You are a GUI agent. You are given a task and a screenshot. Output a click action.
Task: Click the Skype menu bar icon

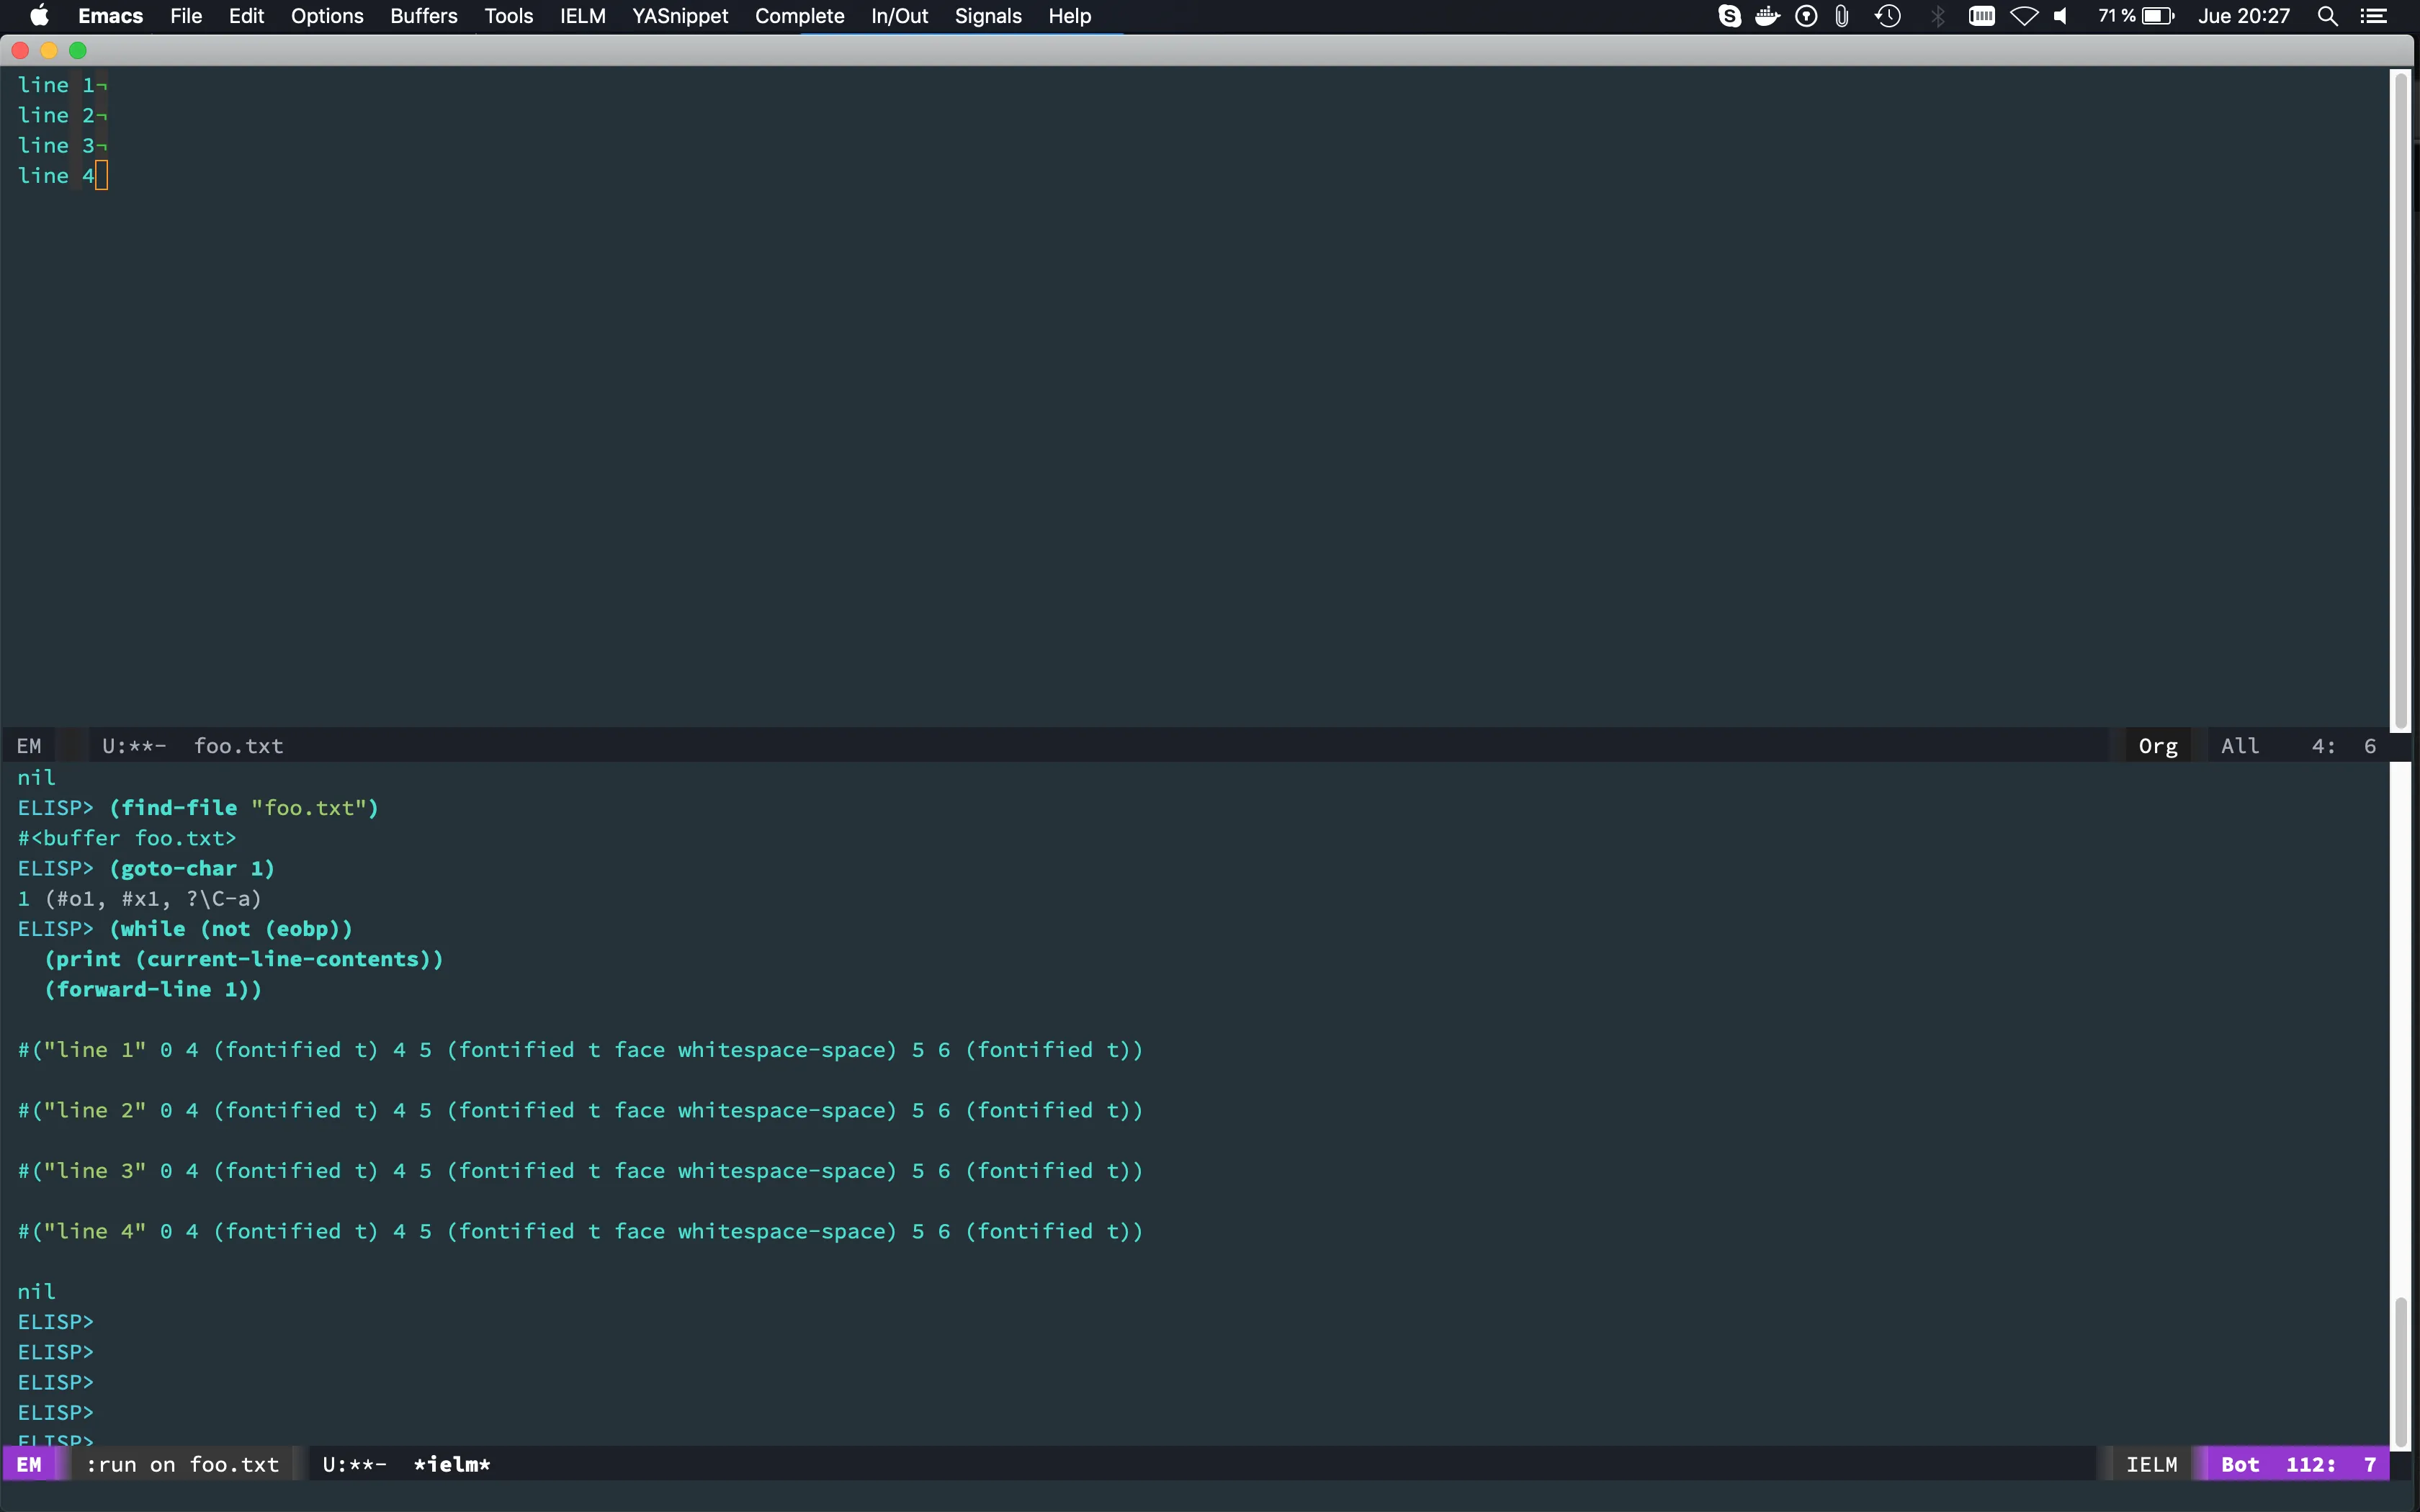[1729, 16]
